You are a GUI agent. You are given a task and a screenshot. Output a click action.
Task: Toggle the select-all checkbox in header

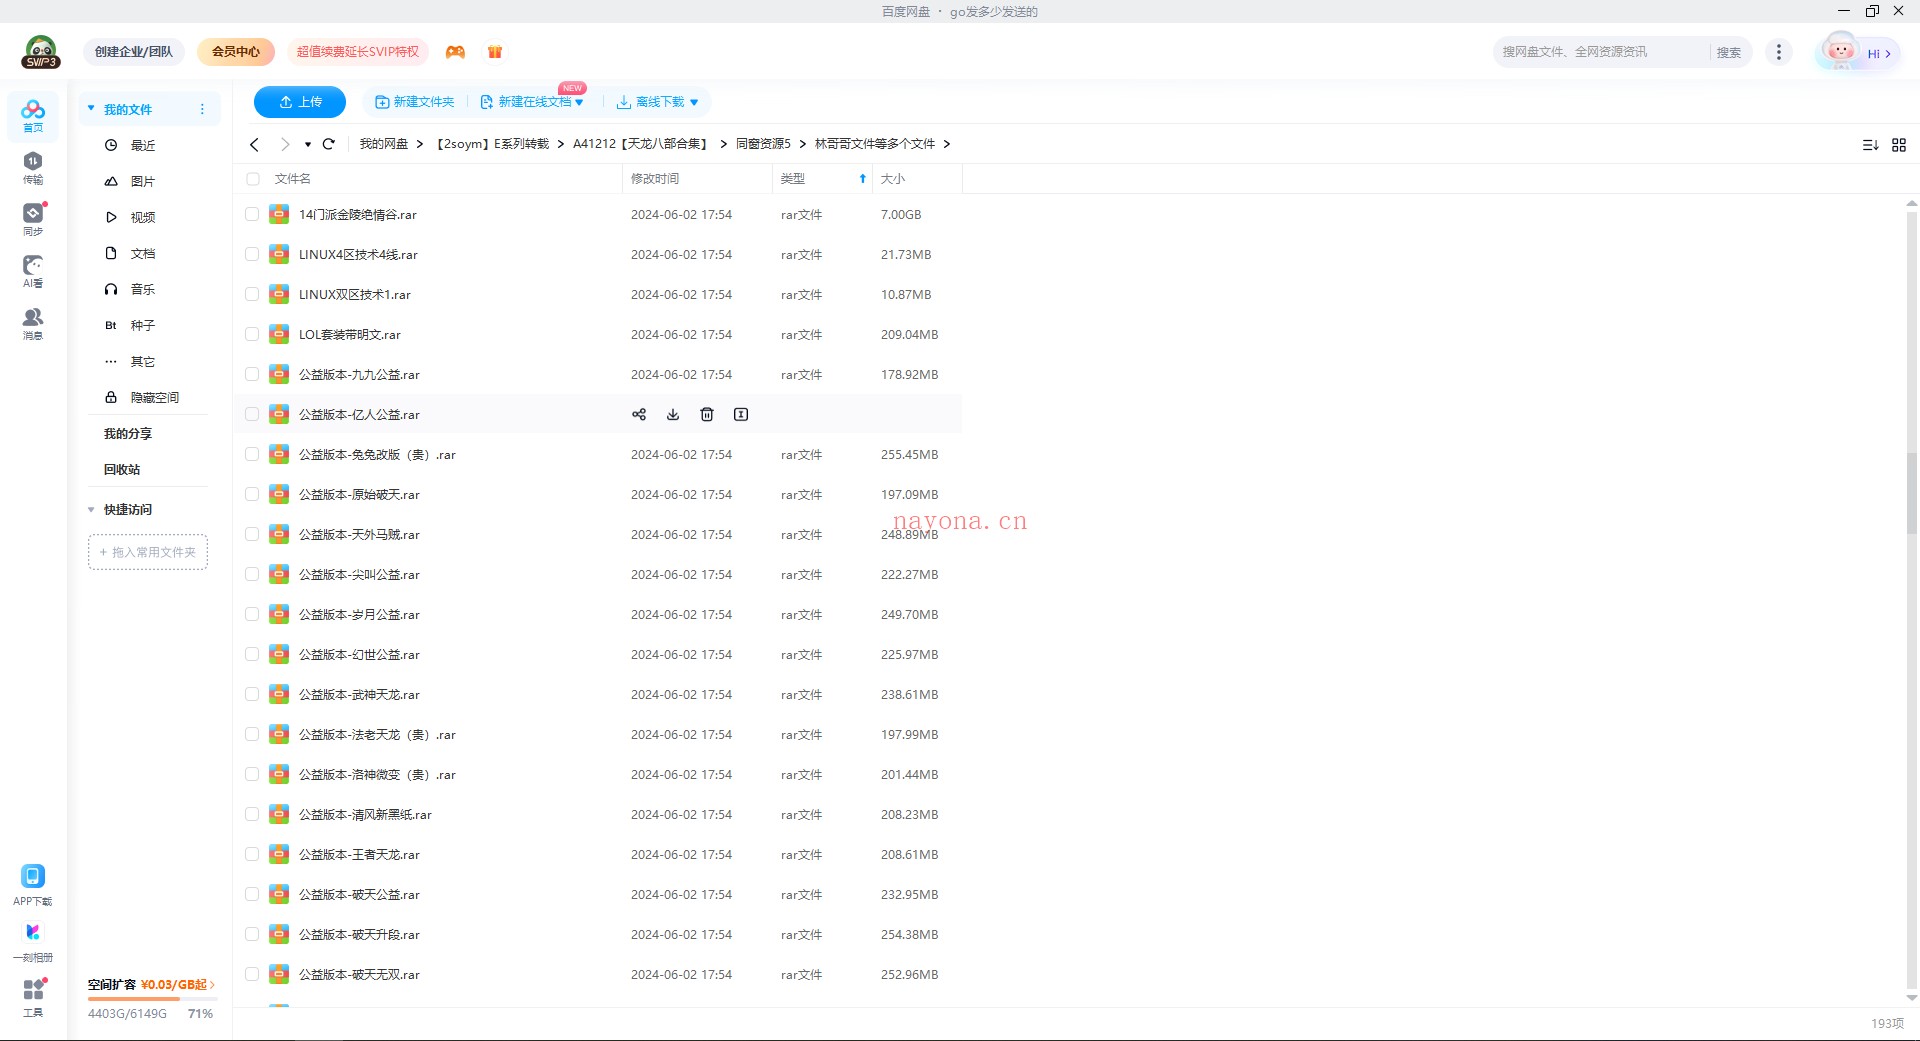253,179
